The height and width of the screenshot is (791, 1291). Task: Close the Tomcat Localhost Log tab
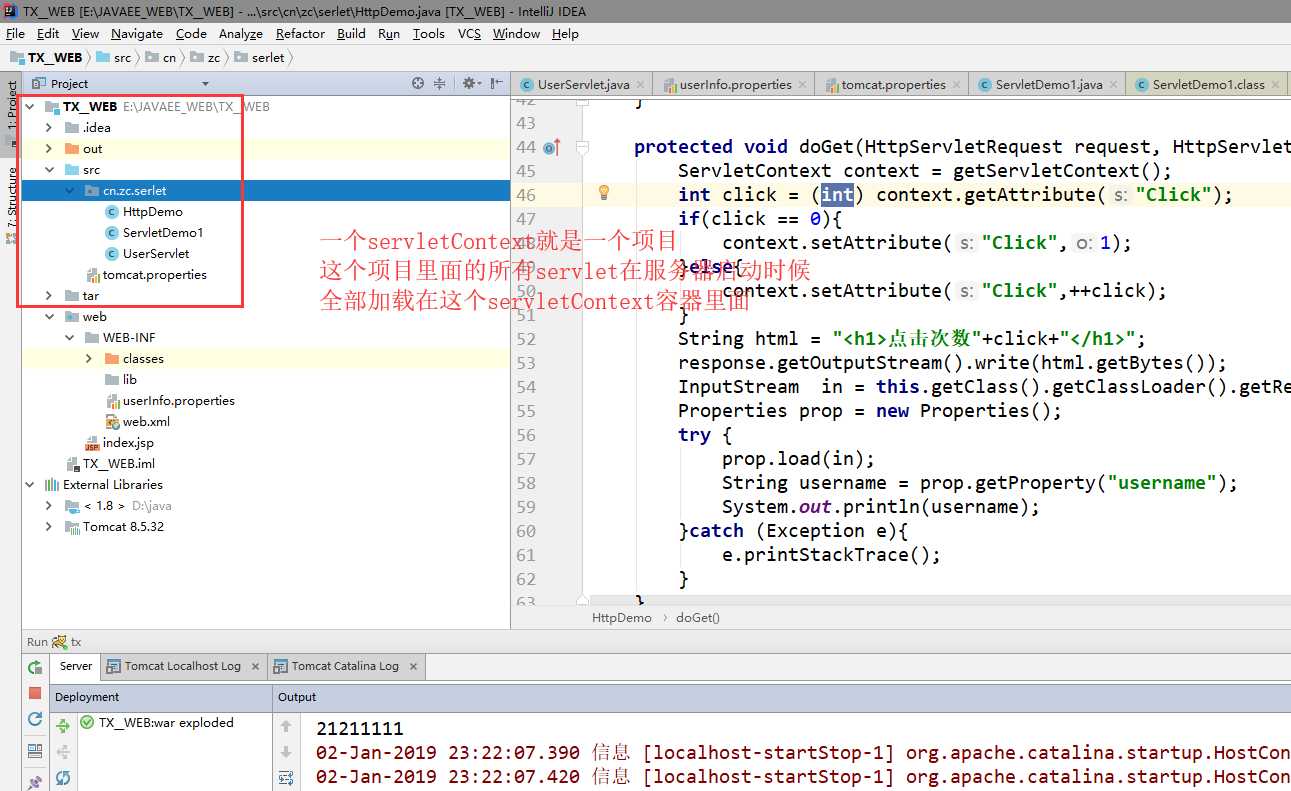(255, 666)
